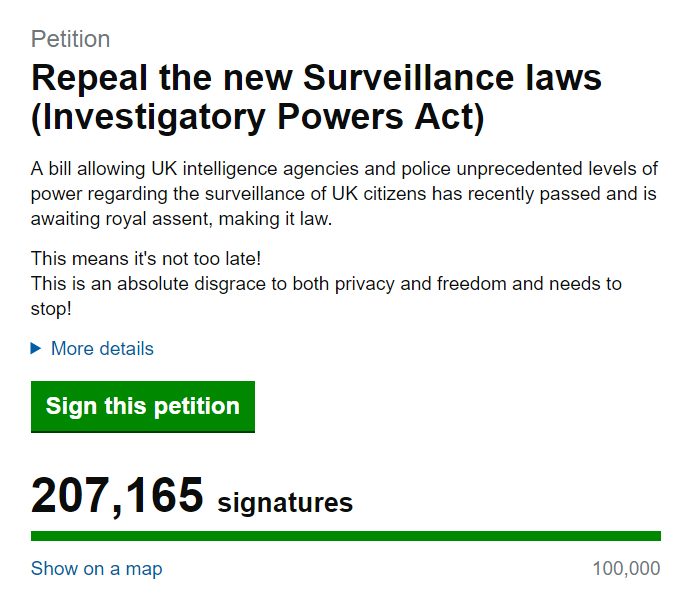Open the Show on a map link

96,569
